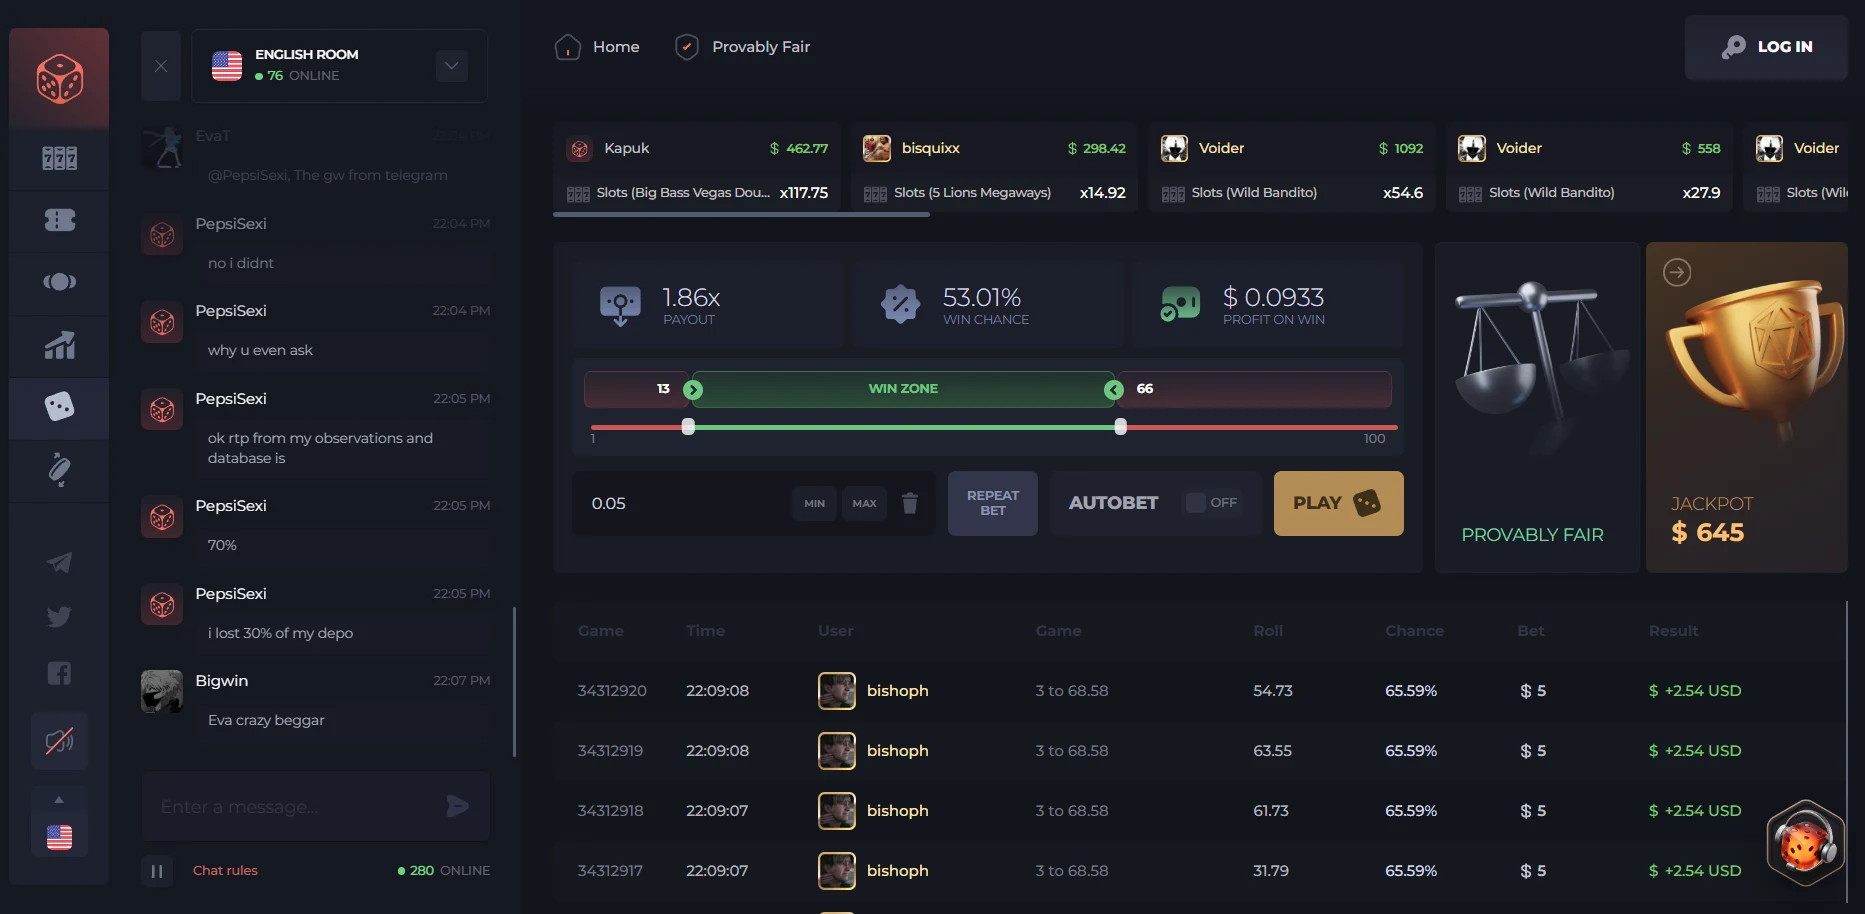
Task: Open the coin flip sidebar icon
Action: click(59, 282)
